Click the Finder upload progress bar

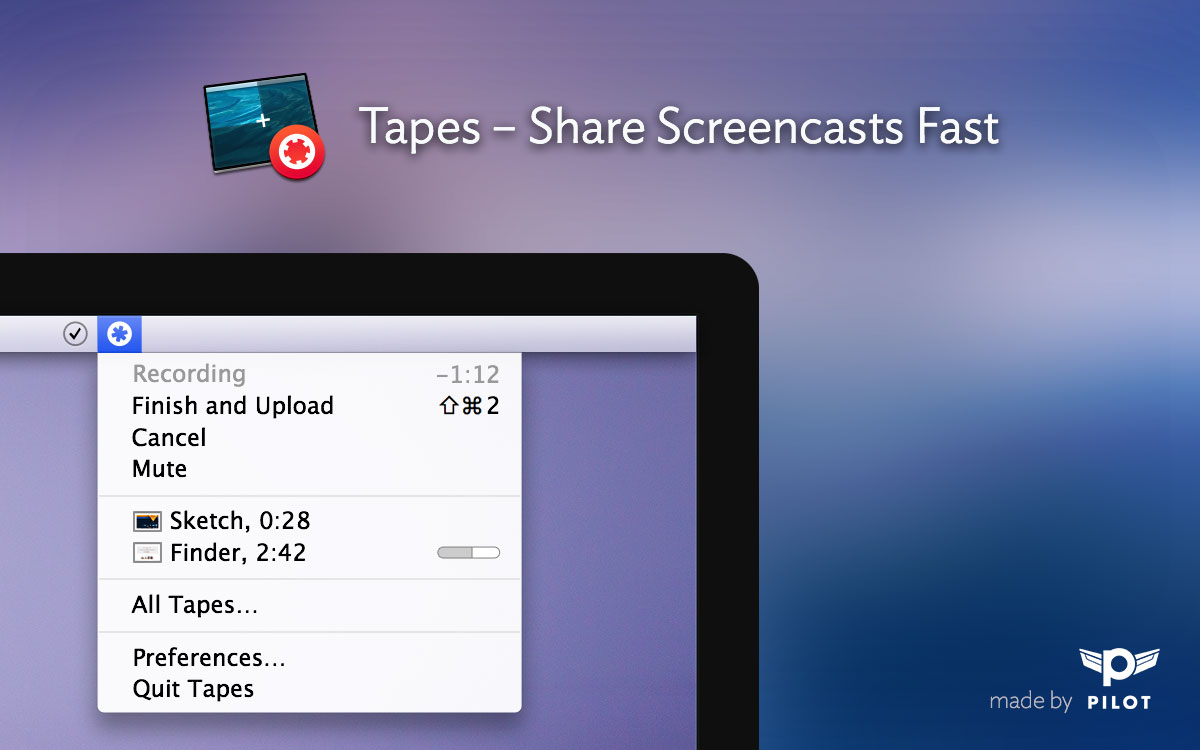point(469,553)
